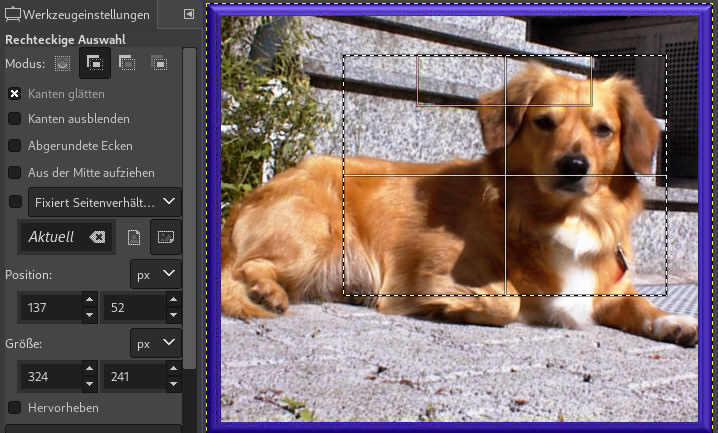Image resolution: width=718 pixels, height=433 pixels.
Task: Open the Größe unit px dropdown
Action: click(156, 343)
